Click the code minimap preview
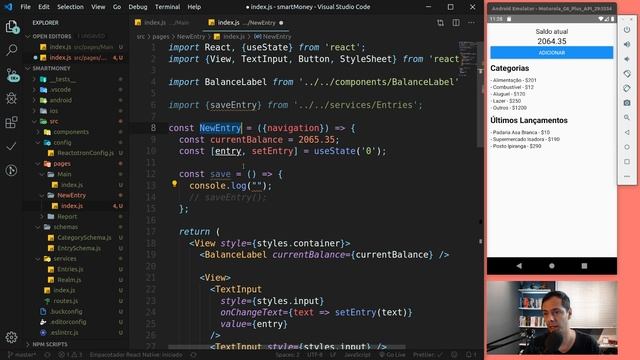This screenshot has height=360, width=640. click(x=467, y=58)
